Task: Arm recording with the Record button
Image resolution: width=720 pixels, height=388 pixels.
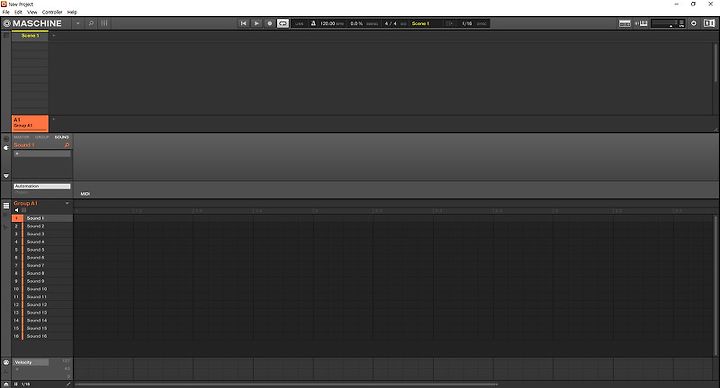Action: 270,23
